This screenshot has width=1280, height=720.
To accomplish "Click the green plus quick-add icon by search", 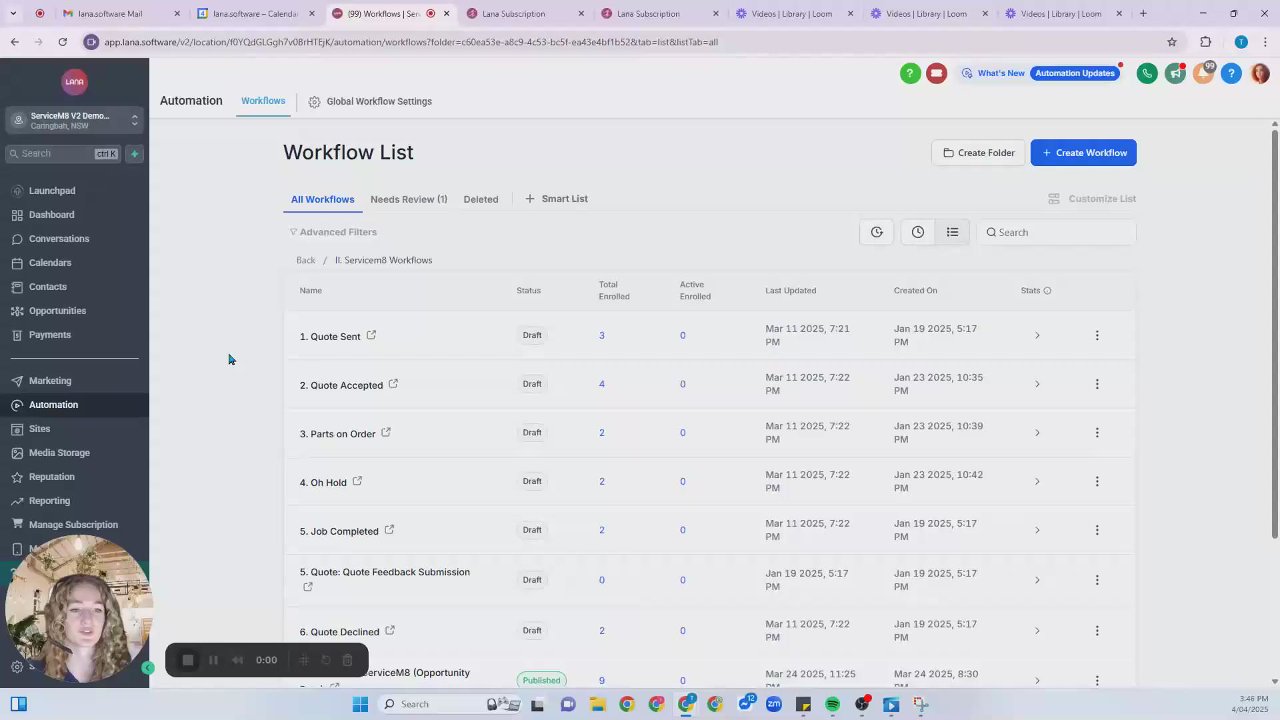I will 134,153.
